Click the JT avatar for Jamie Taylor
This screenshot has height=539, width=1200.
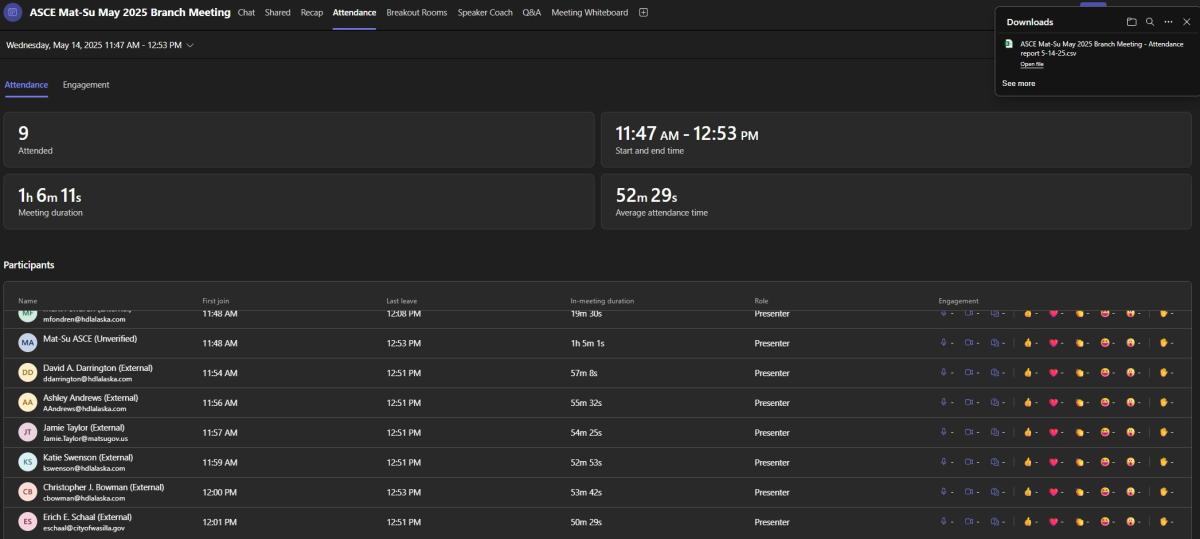coord(28,433)
